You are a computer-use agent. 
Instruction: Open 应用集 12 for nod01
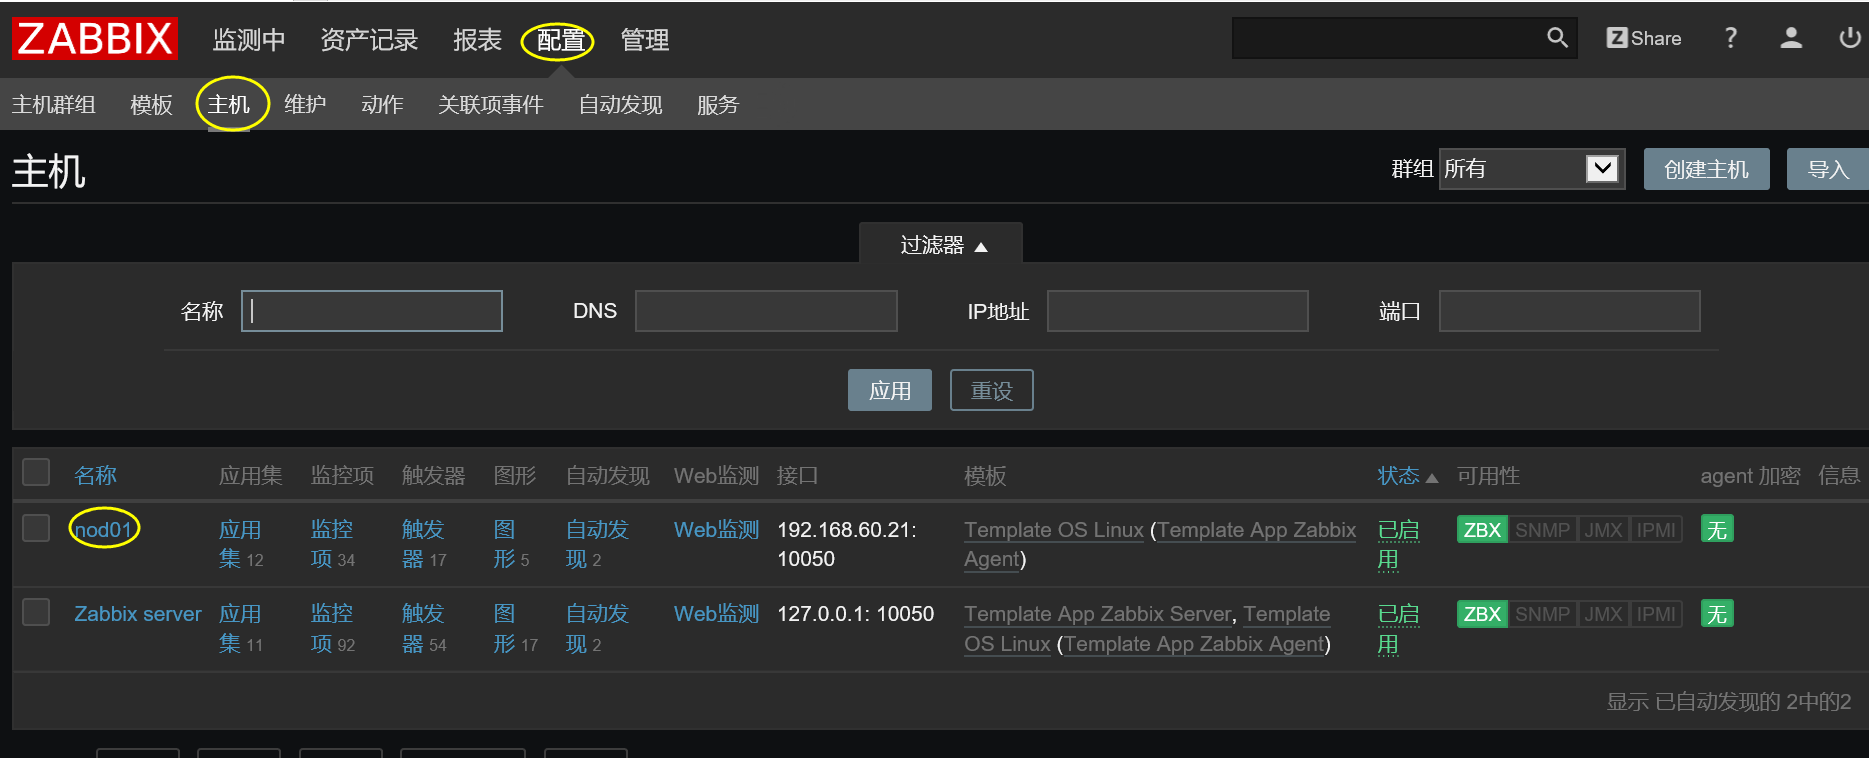[241, 544]
